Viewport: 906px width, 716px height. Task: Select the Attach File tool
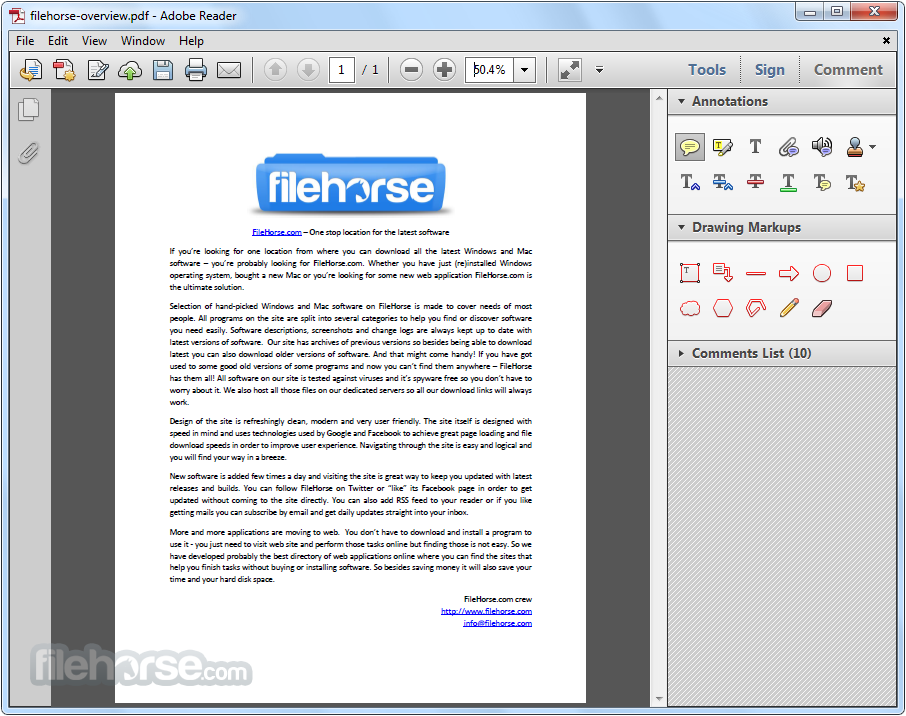(788, 147)
